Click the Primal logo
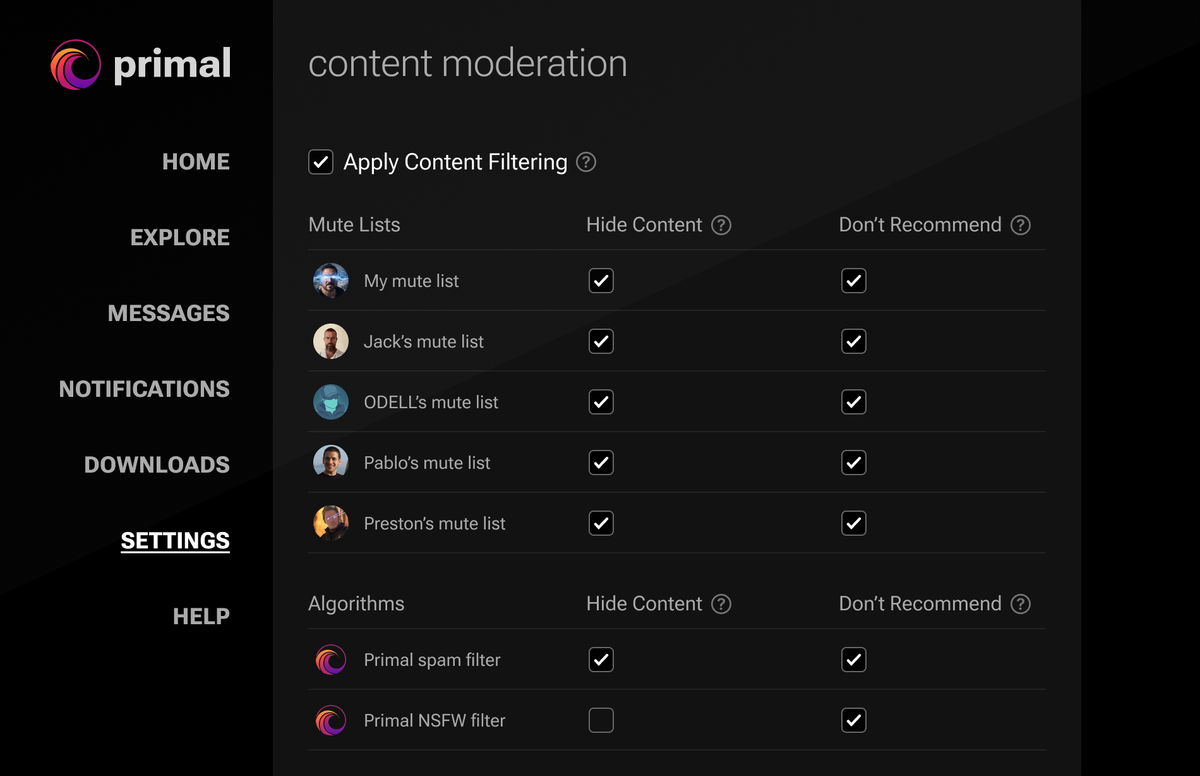Image resolution: width=1200 pixels, height=776 pixels. [73, 64]
